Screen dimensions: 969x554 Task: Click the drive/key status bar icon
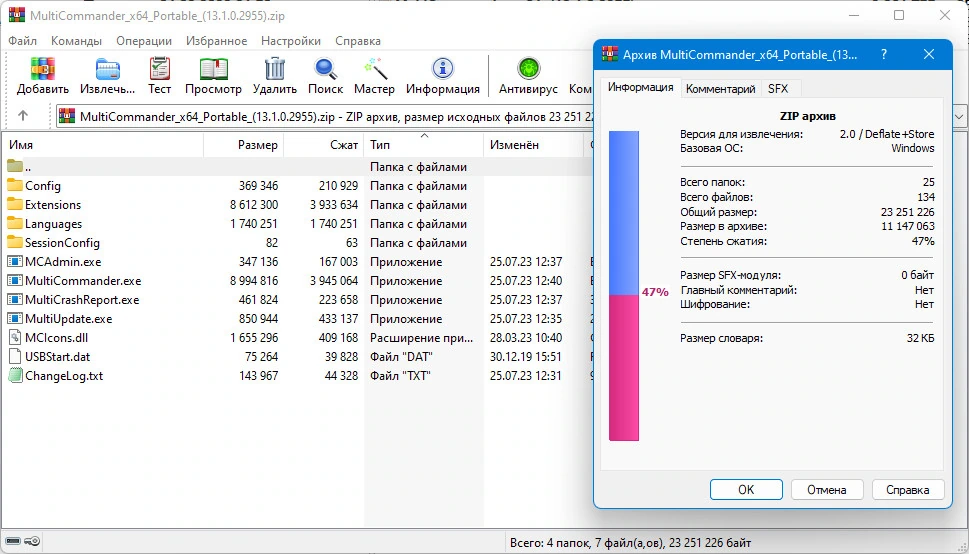coord(23,542)
